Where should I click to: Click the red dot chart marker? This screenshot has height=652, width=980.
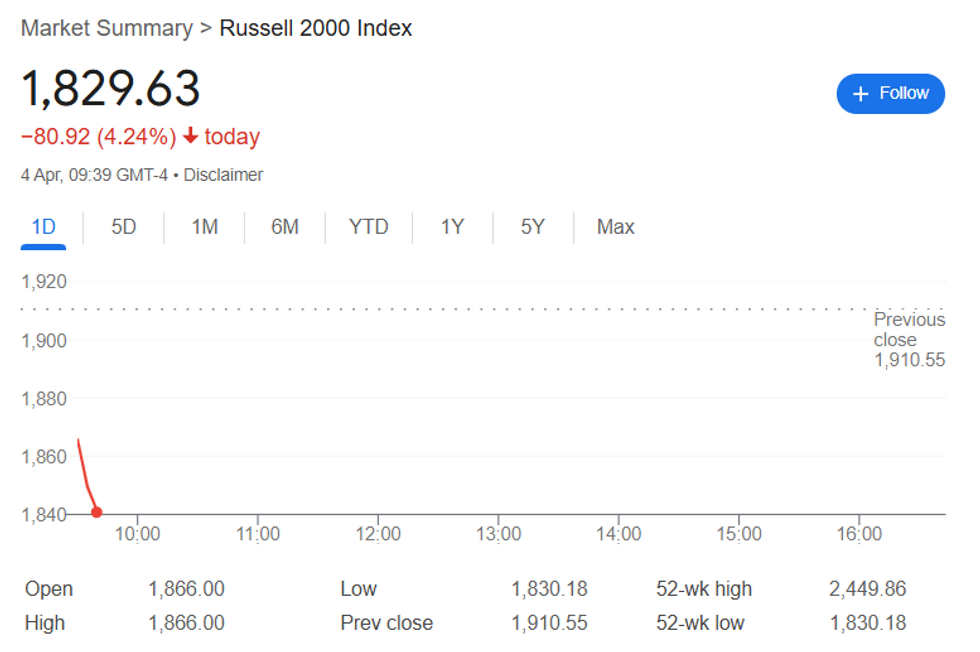tap(96, 512)
